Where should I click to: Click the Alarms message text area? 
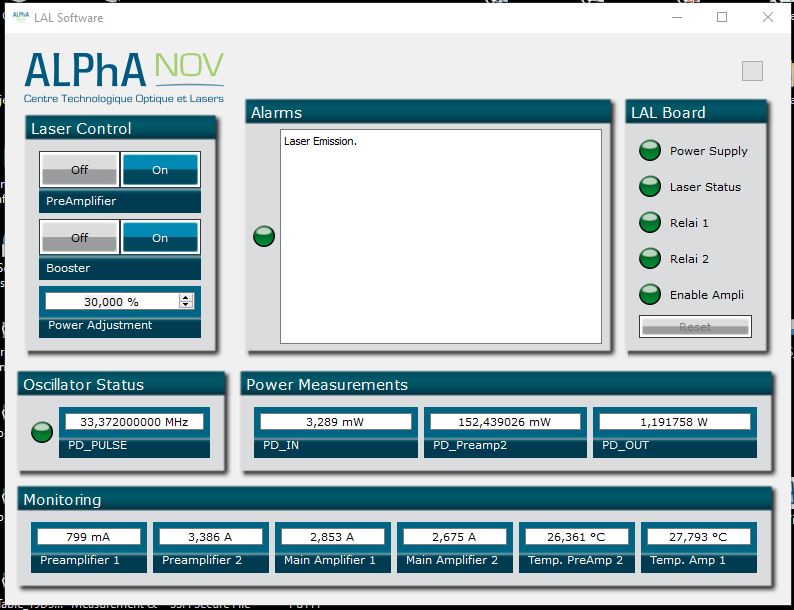click(x=440, y=236)
